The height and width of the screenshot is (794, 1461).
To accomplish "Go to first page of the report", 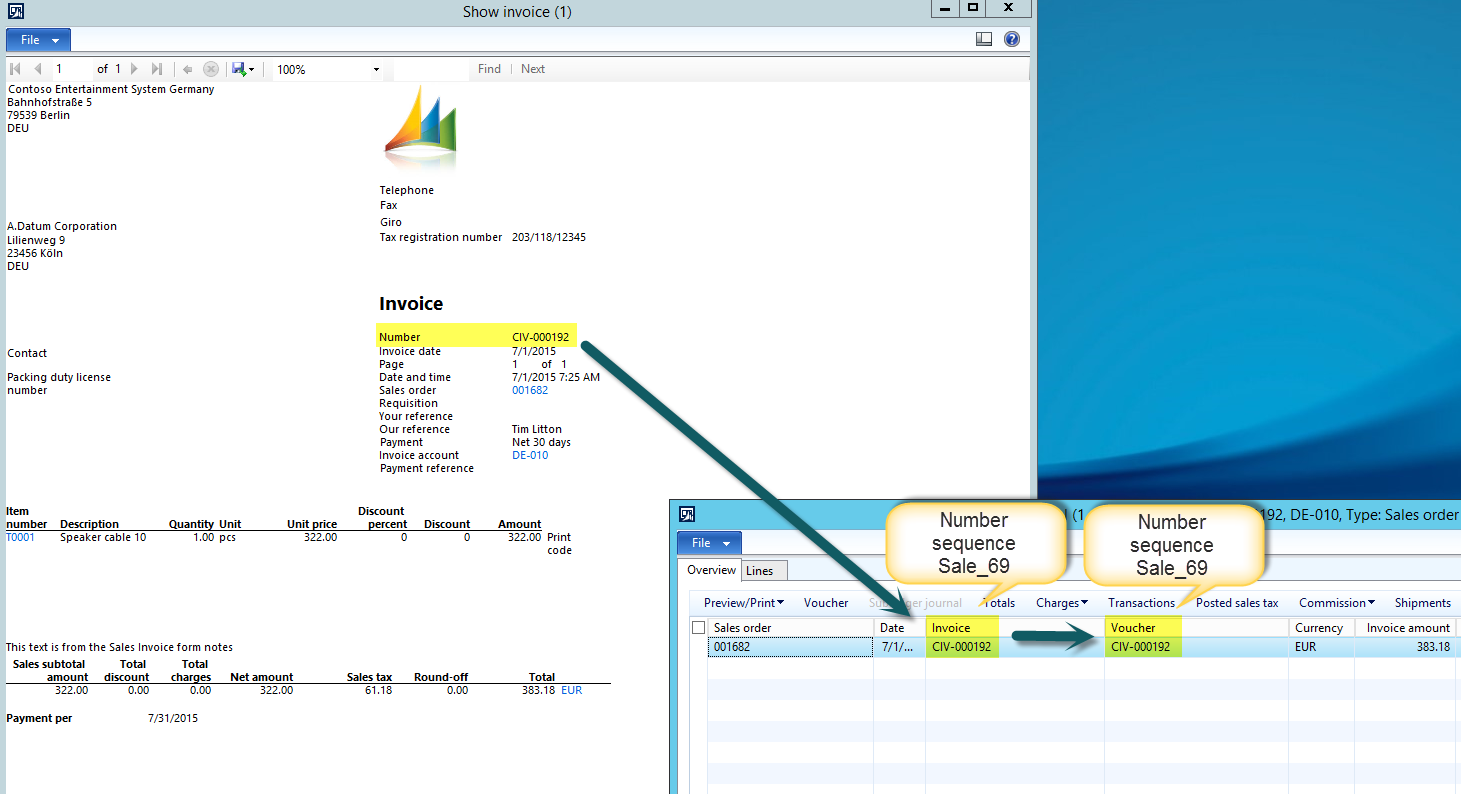I will (15, 69).
